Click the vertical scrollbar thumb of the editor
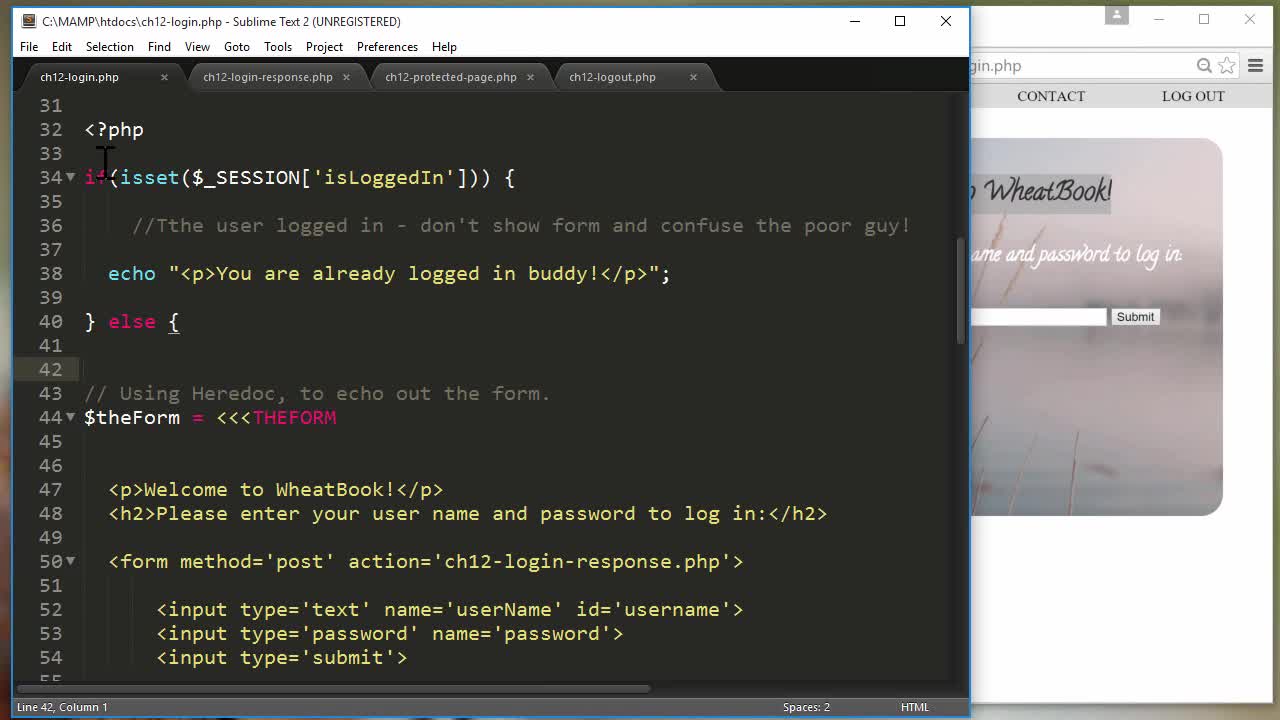This screenshot has width=1280, height=720. [961, 292]
